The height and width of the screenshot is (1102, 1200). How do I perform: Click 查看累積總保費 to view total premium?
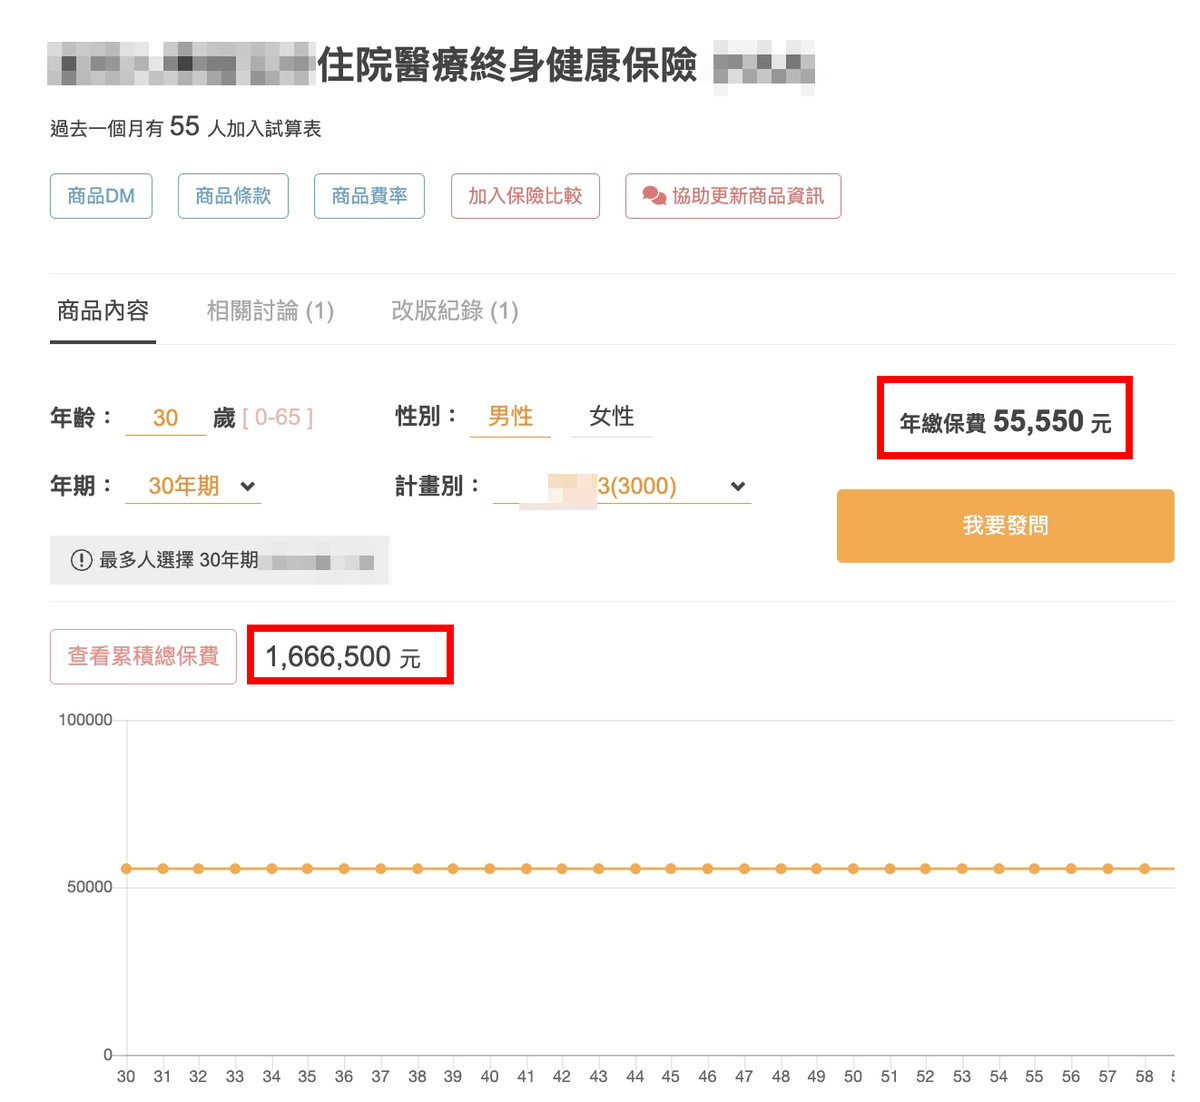(x=143, y=656)
